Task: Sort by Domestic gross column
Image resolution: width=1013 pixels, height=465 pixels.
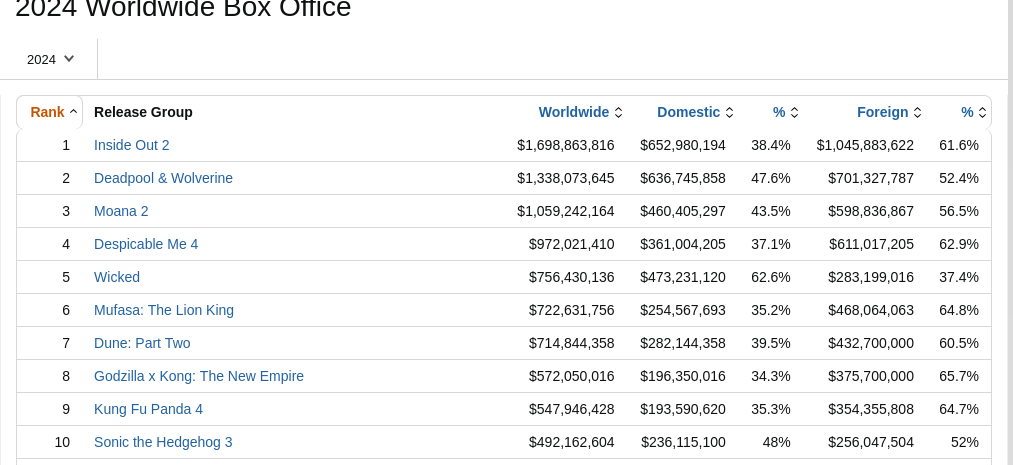Action: pyautogui.click(x=695, y=112)
